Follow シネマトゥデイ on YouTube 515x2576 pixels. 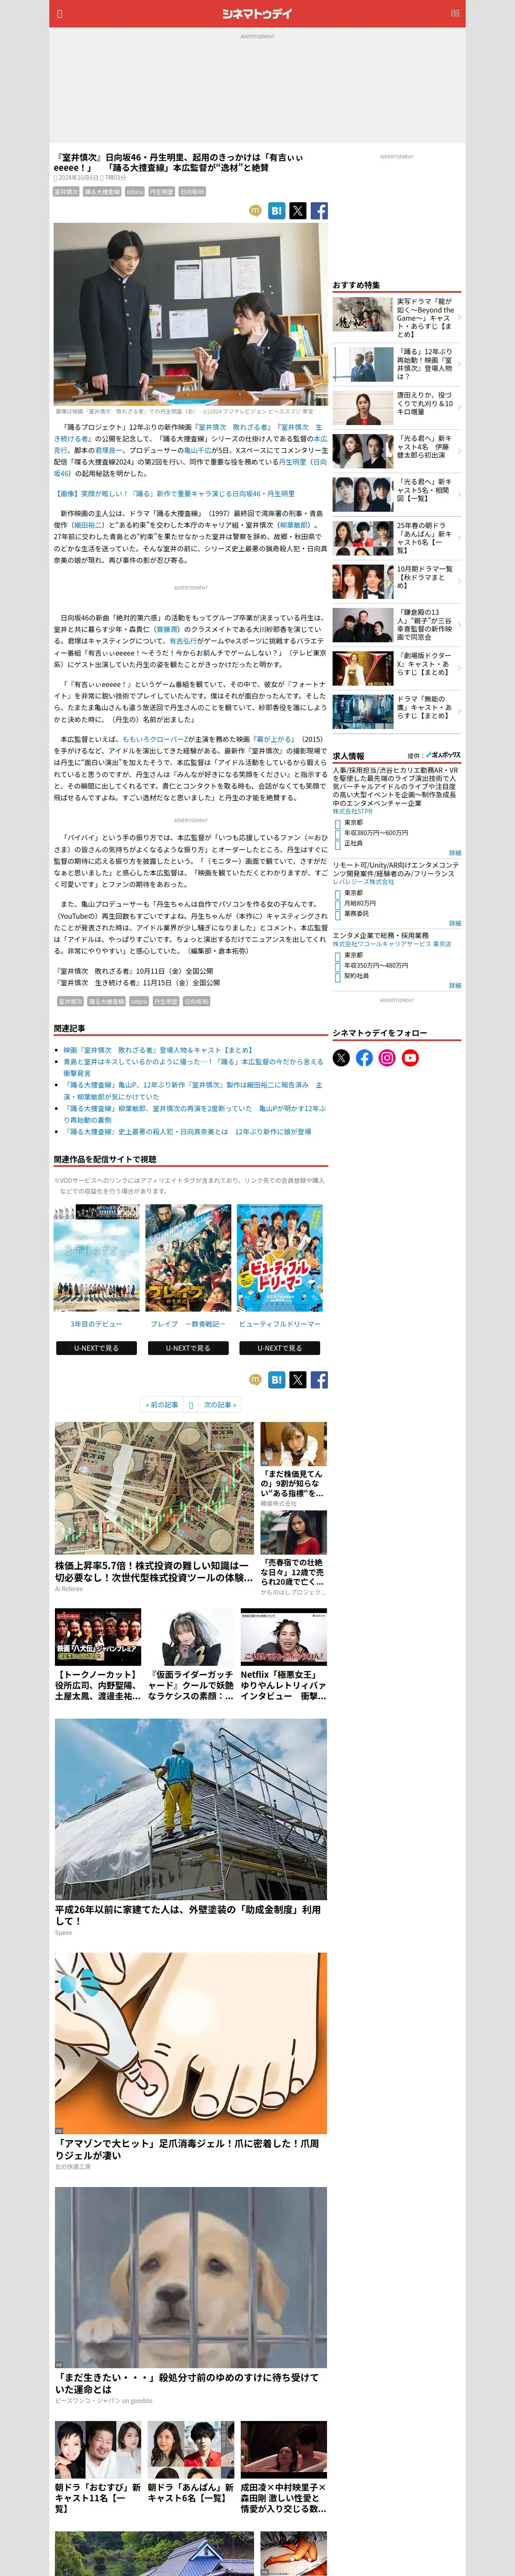(x=410, y=1057)
